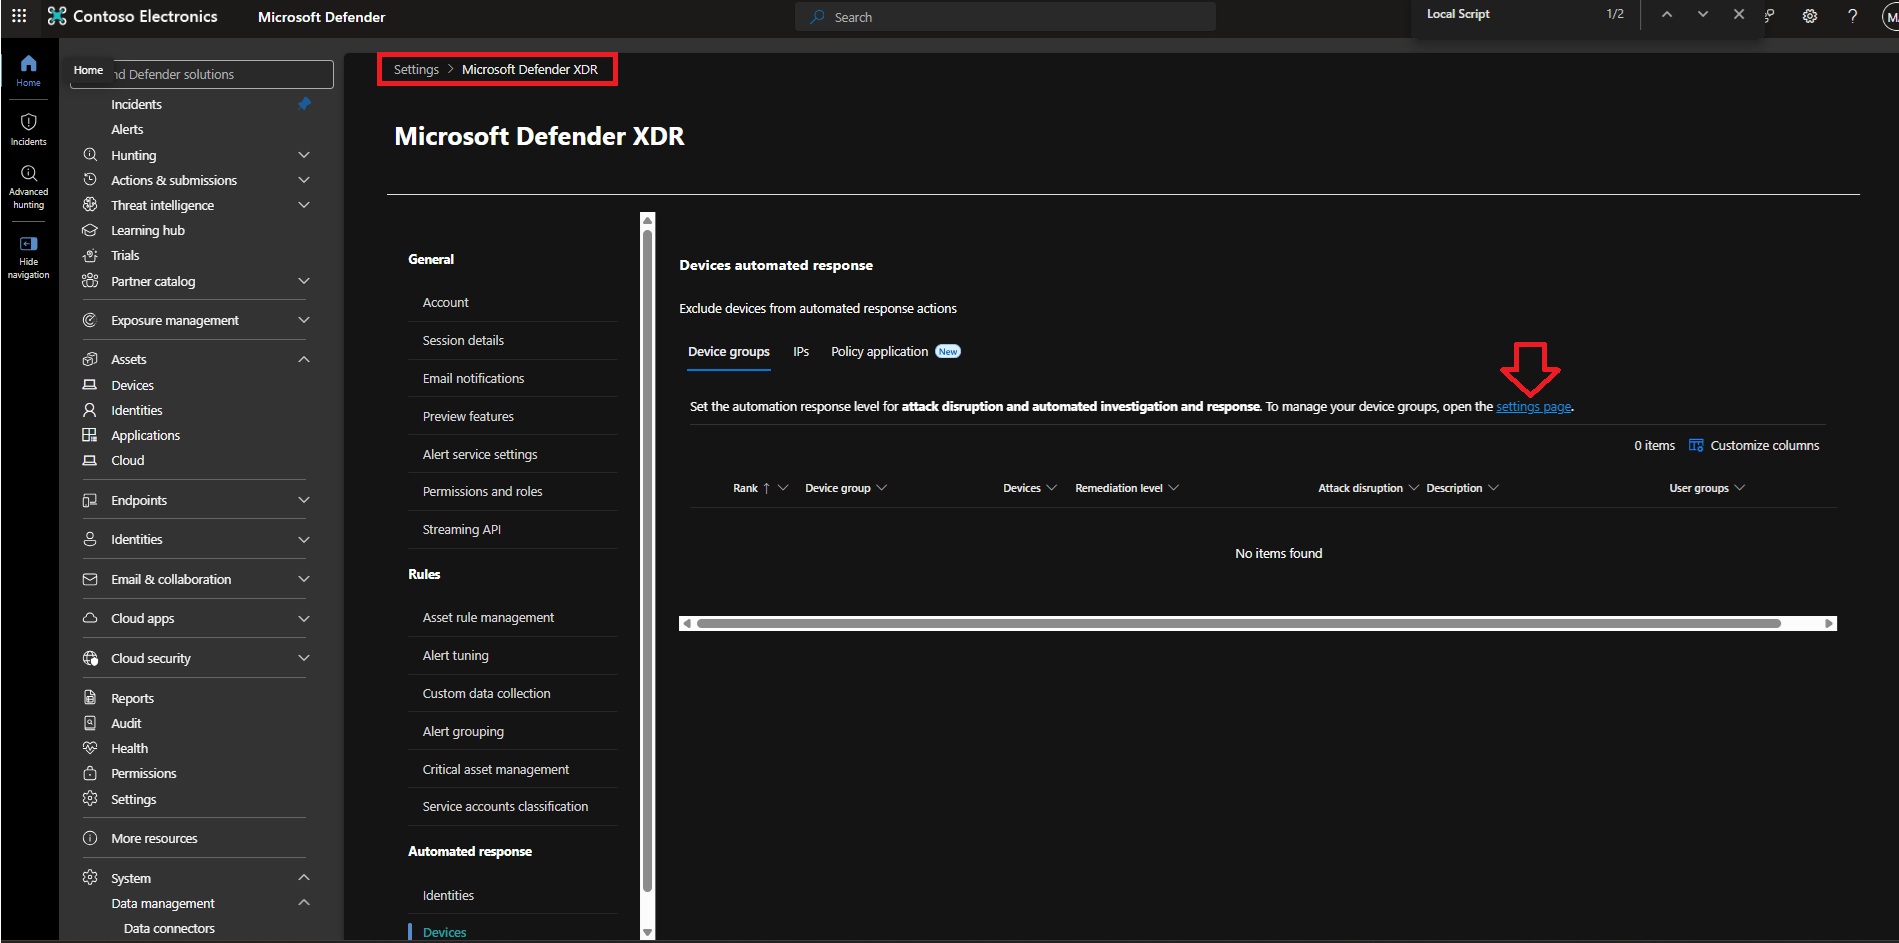
Task: Collapse the Assets section chevron
Action: pos(304,359)
